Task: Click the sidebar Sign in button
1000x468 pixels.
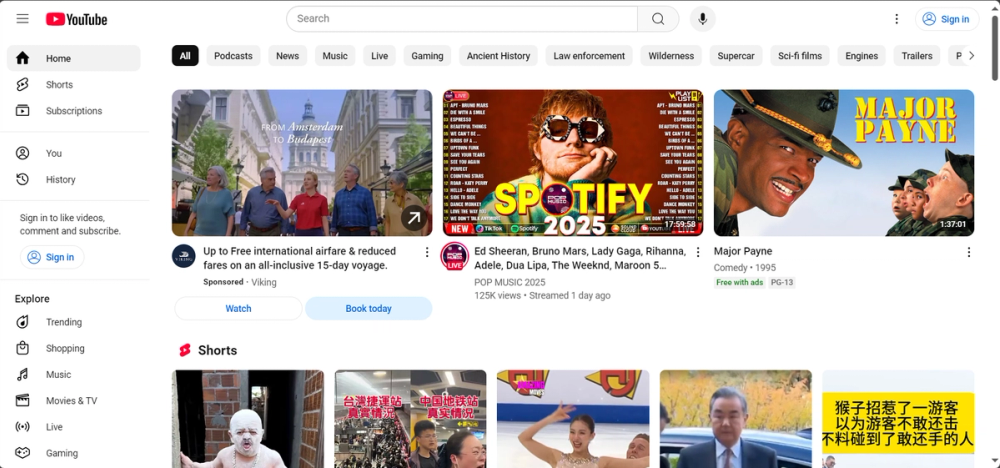Action: (x=52, y=257)
